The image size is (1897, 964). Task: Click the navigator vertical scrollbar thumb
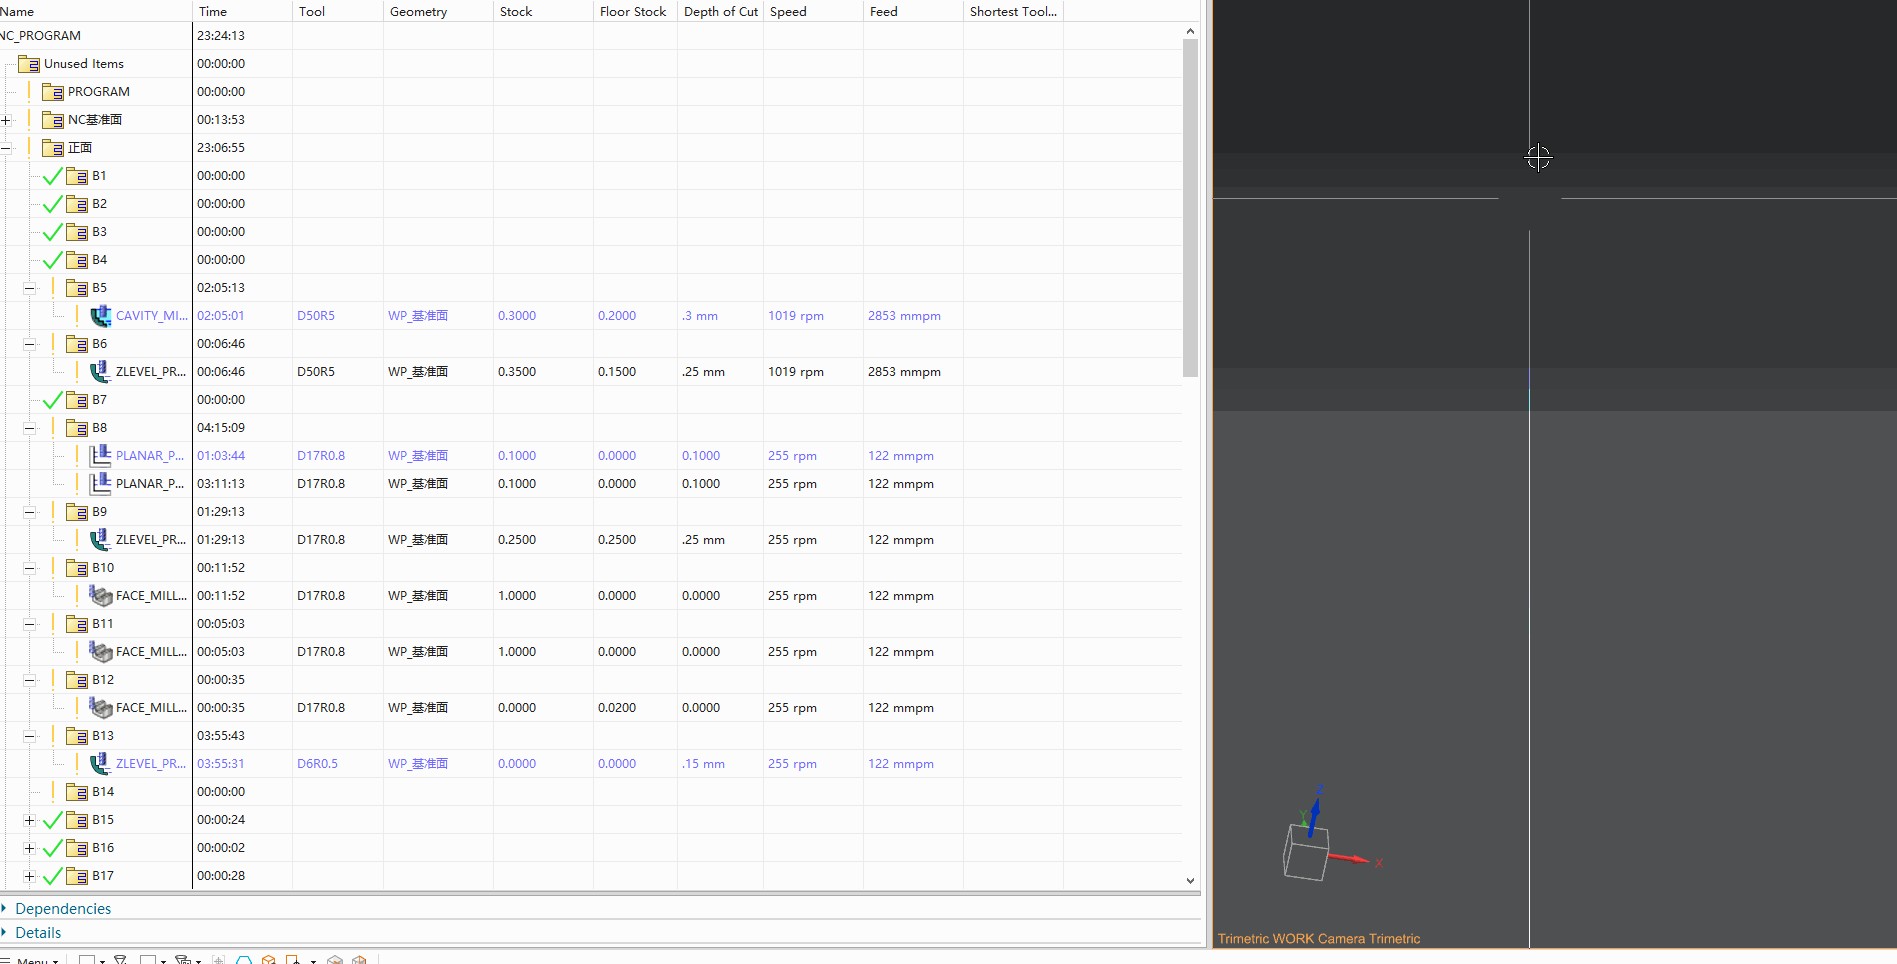point(1190,208)
